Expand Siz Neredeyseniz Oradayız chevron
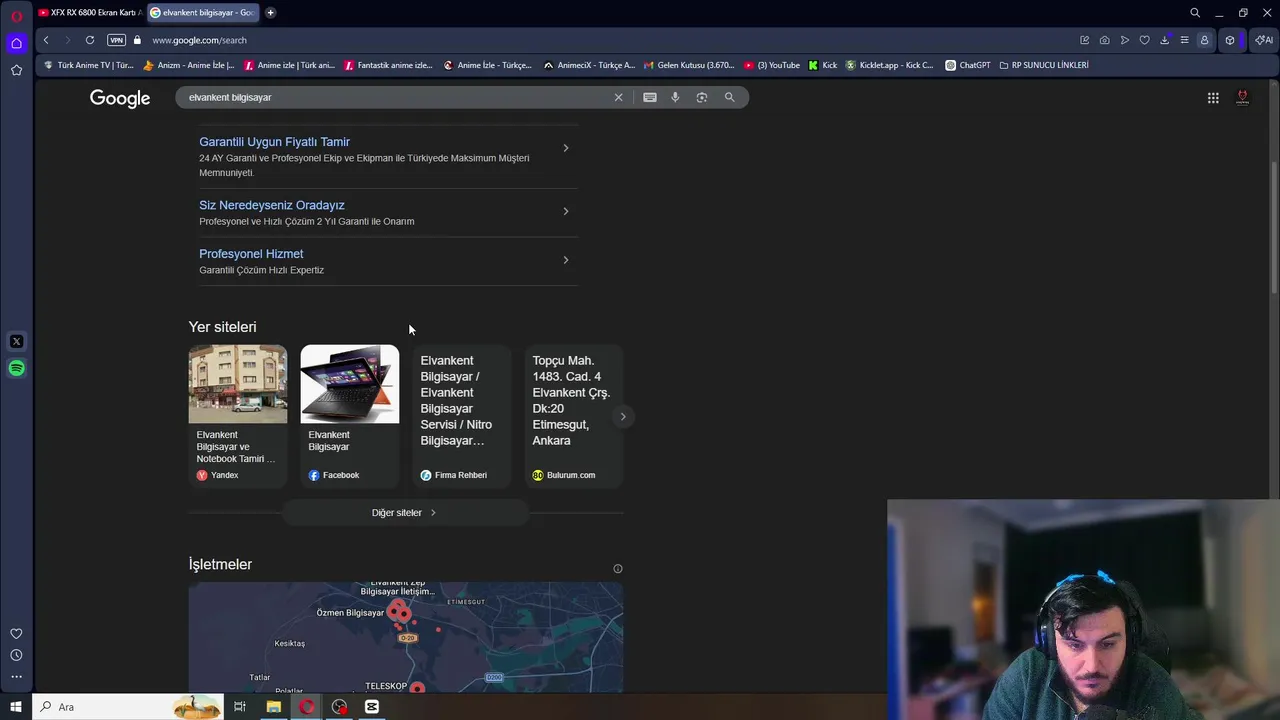Image resolution: width=1280 pixels, height=720 pixels. (566, 211)
